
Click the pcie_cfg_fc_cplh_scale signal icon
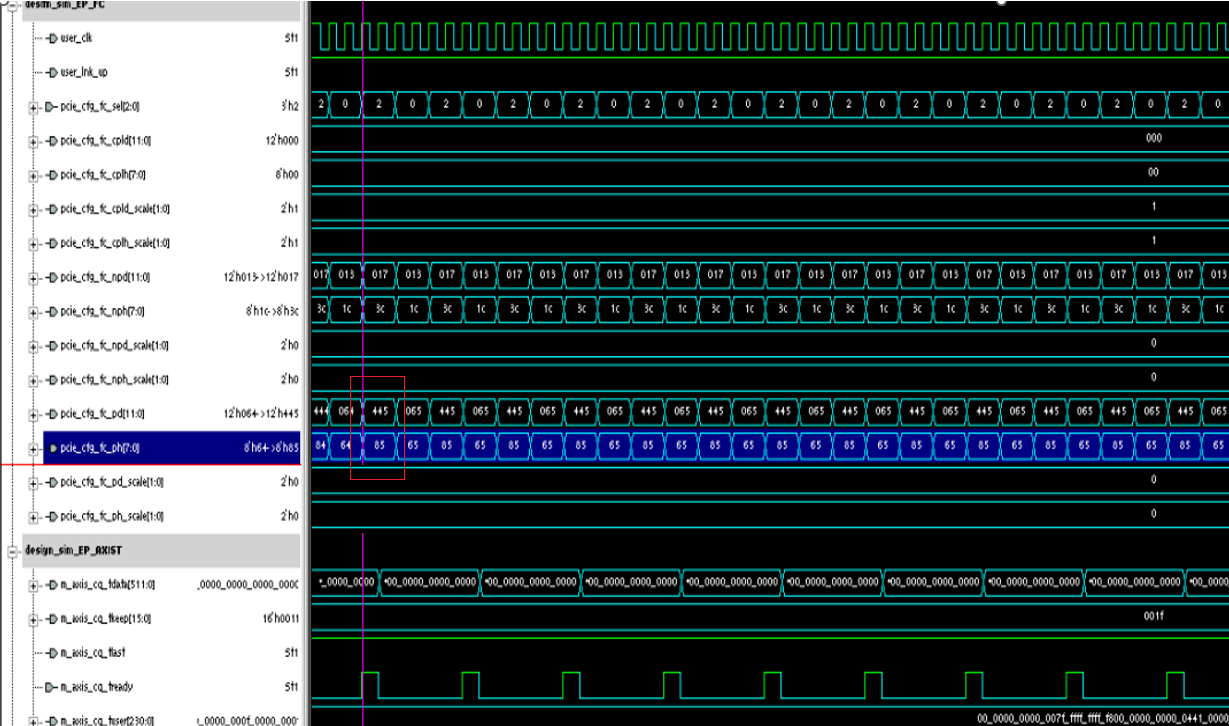pyautogui.click(x=52, y=243)
